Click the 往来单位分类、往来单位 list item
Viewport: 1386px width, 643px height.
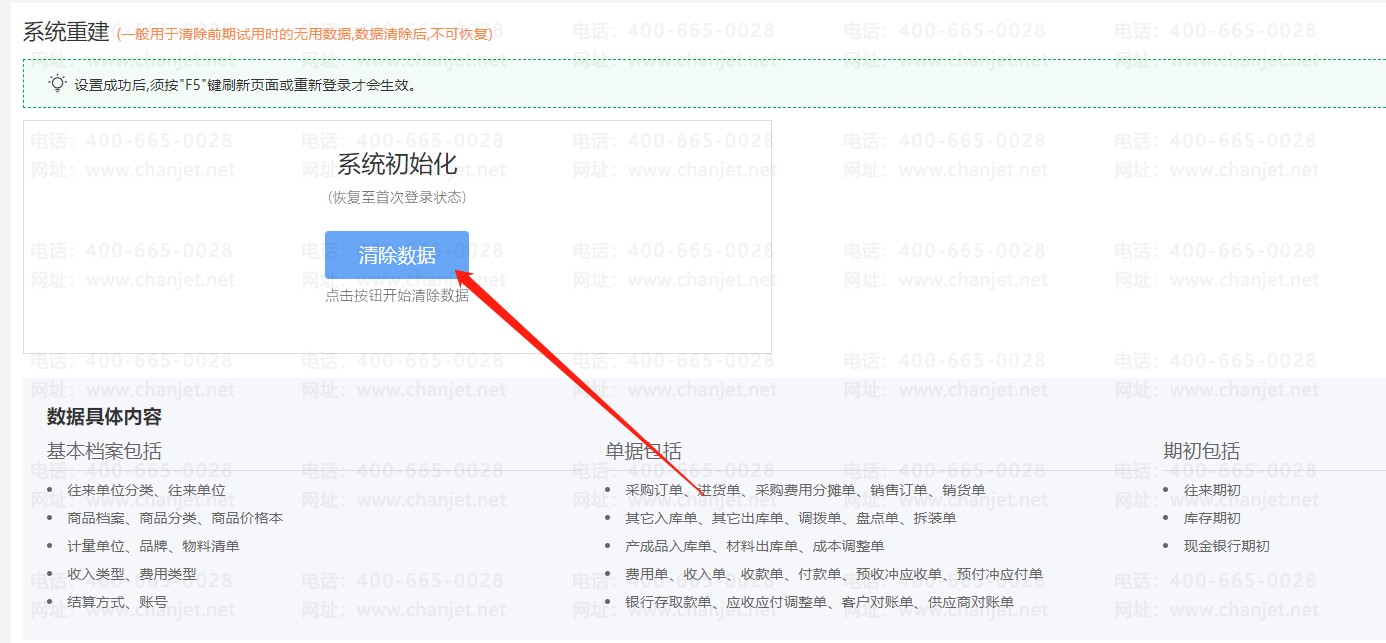pos(146,490)
